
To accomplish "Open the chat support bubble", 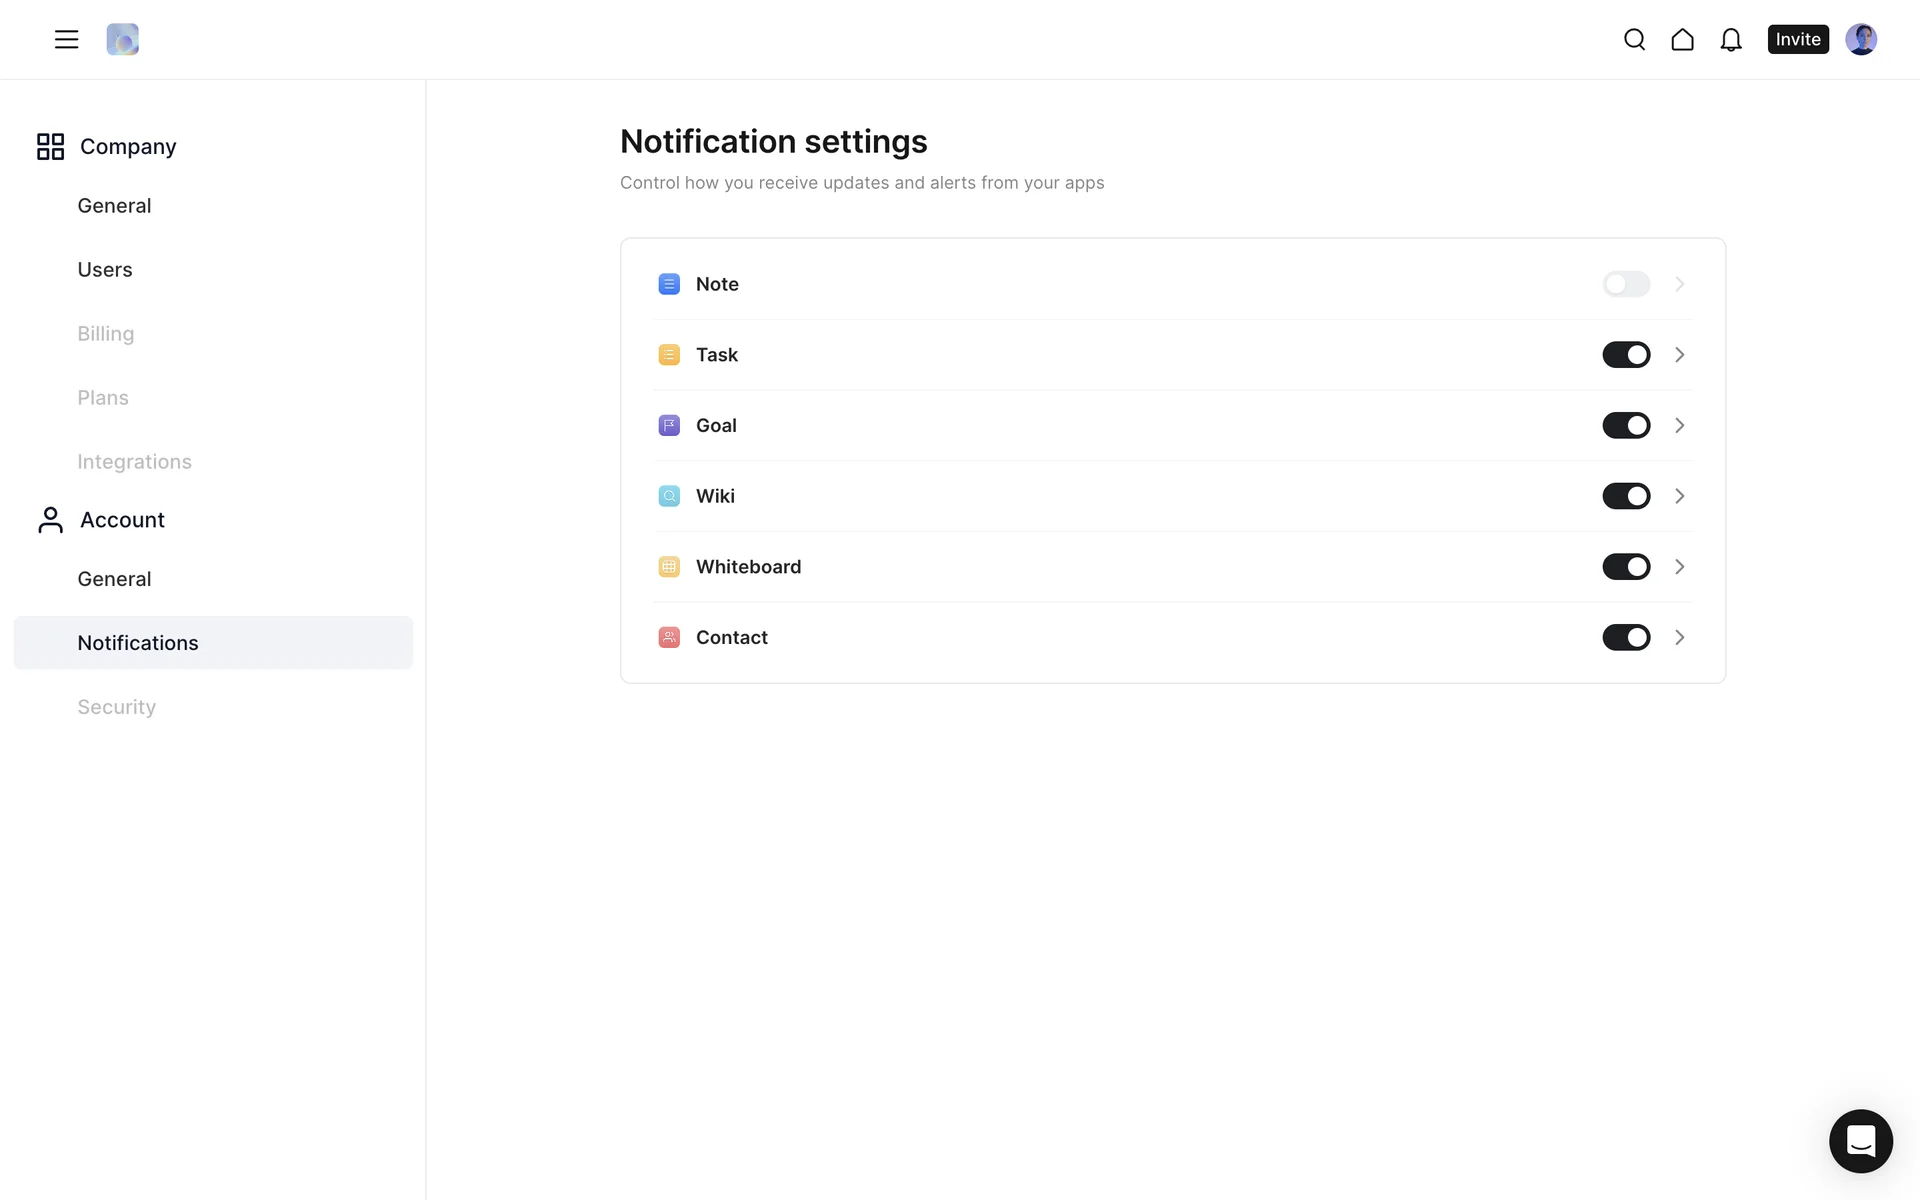I will pos(1860,1140).
